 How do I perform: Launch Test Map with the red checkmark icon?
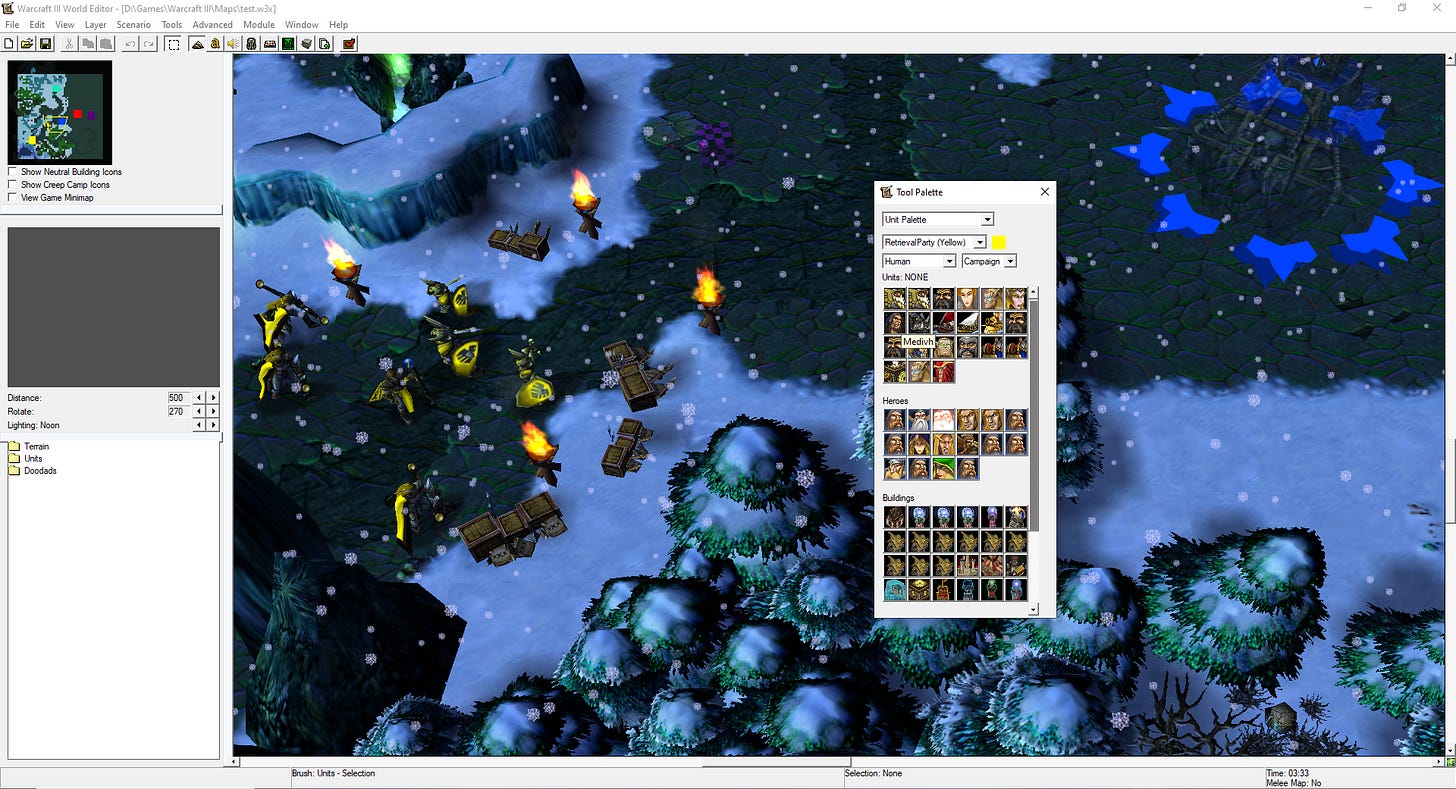pos(348,44)
